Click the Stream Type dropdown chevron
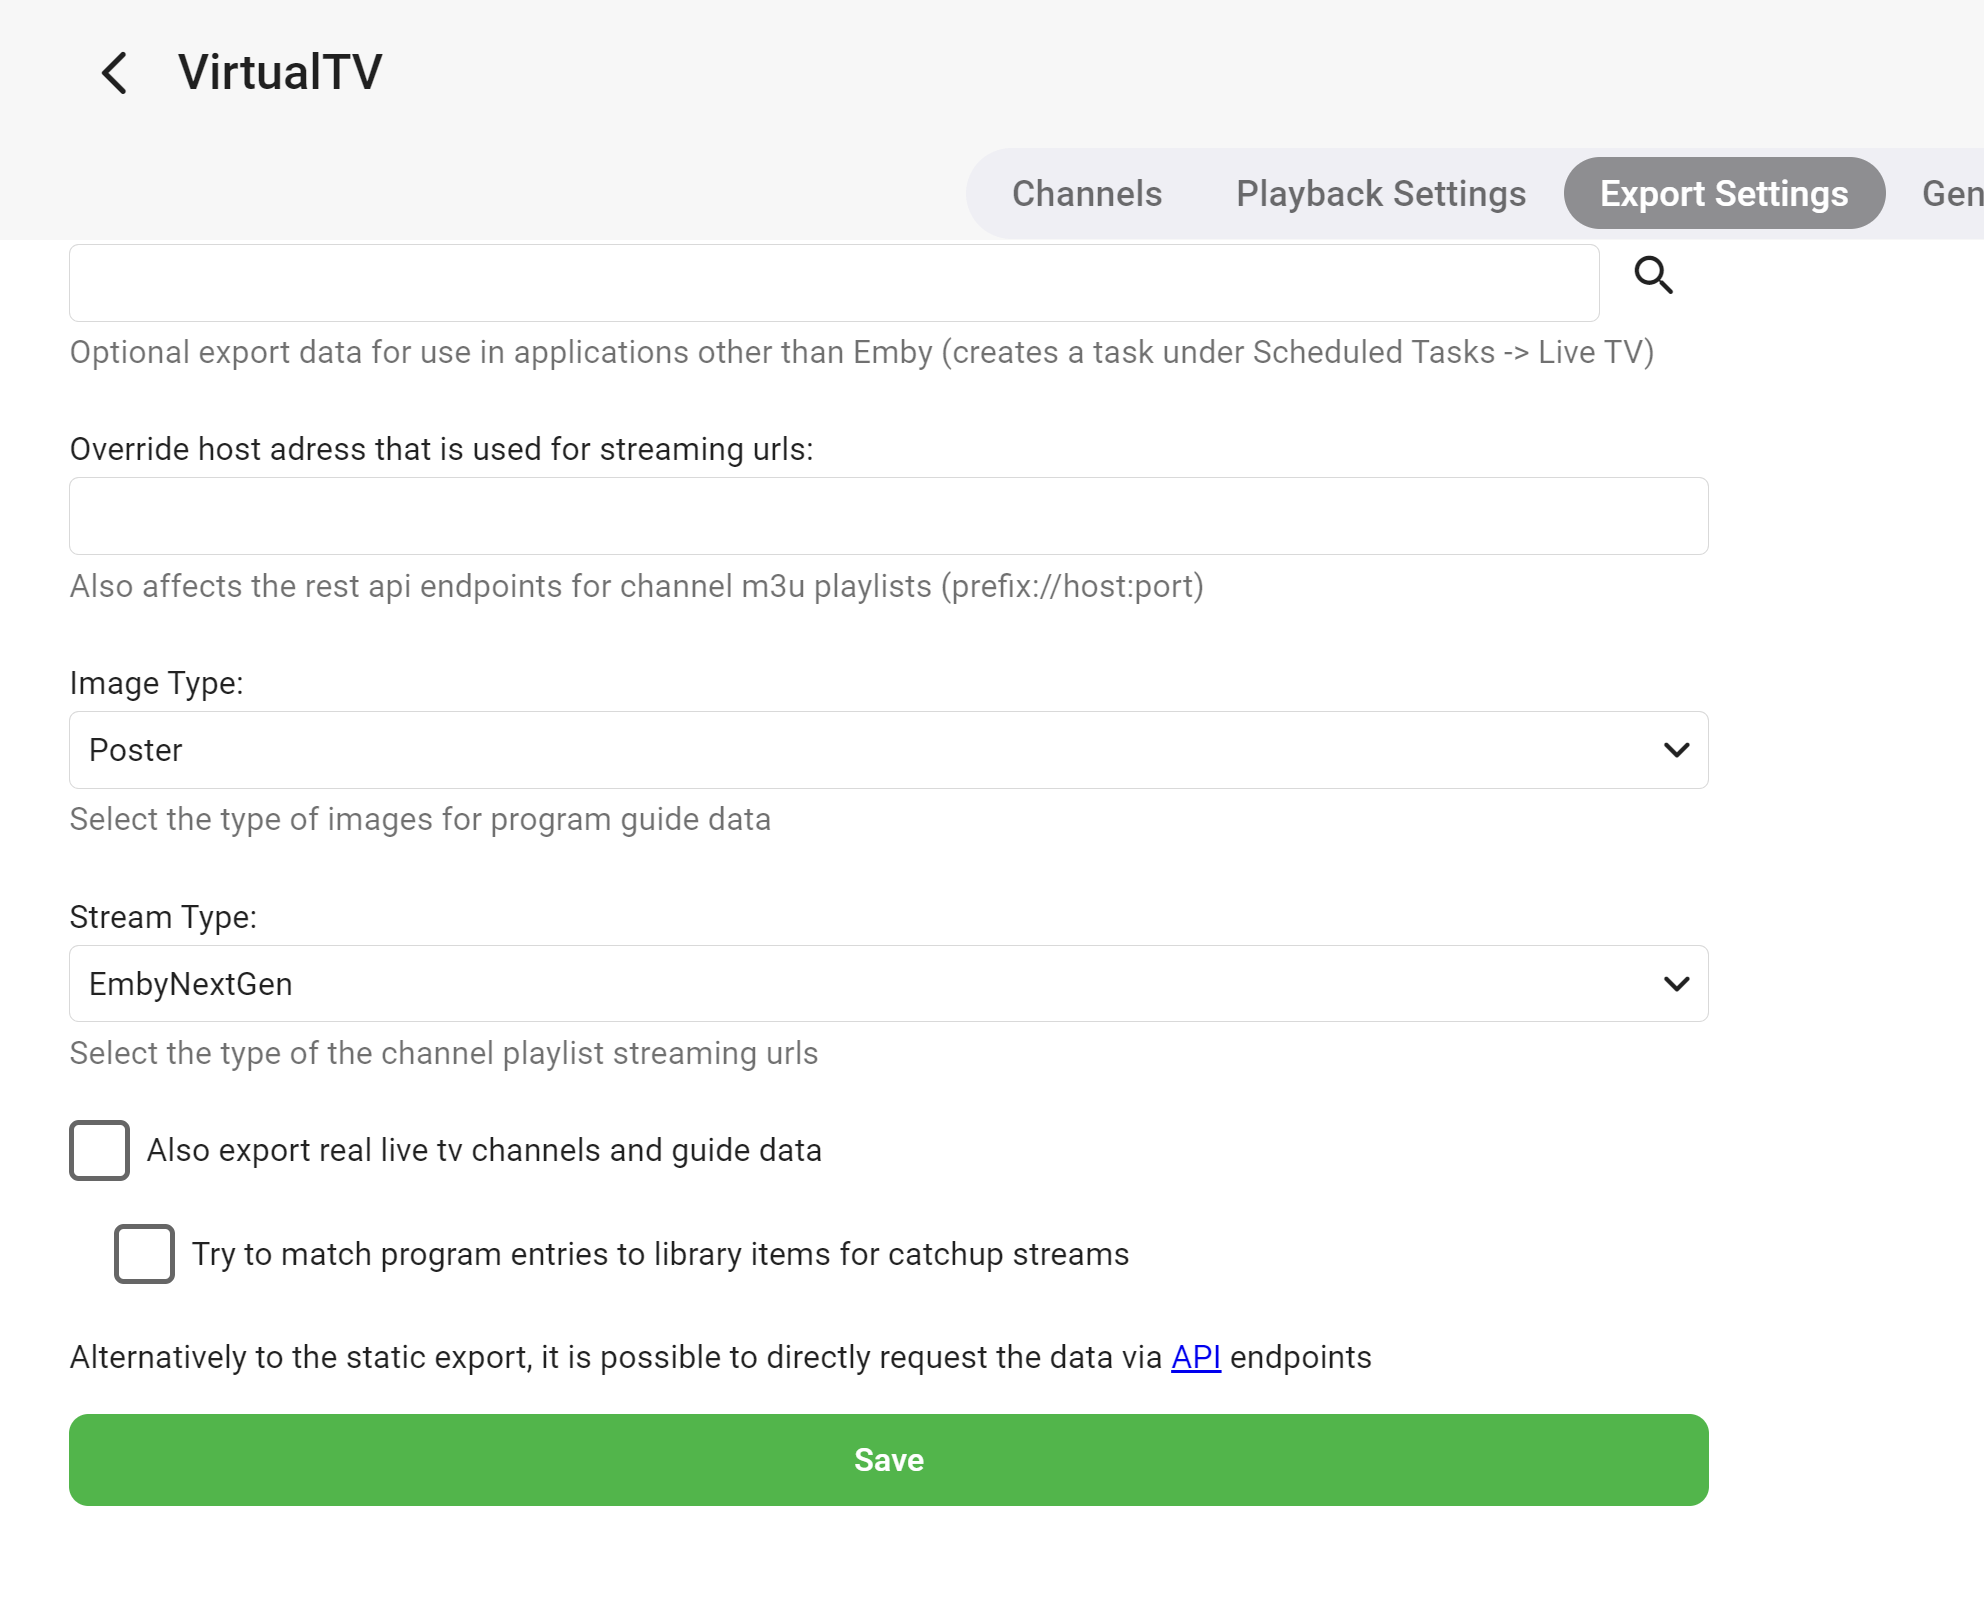 pyautogui.click(x=1676, y=984)
